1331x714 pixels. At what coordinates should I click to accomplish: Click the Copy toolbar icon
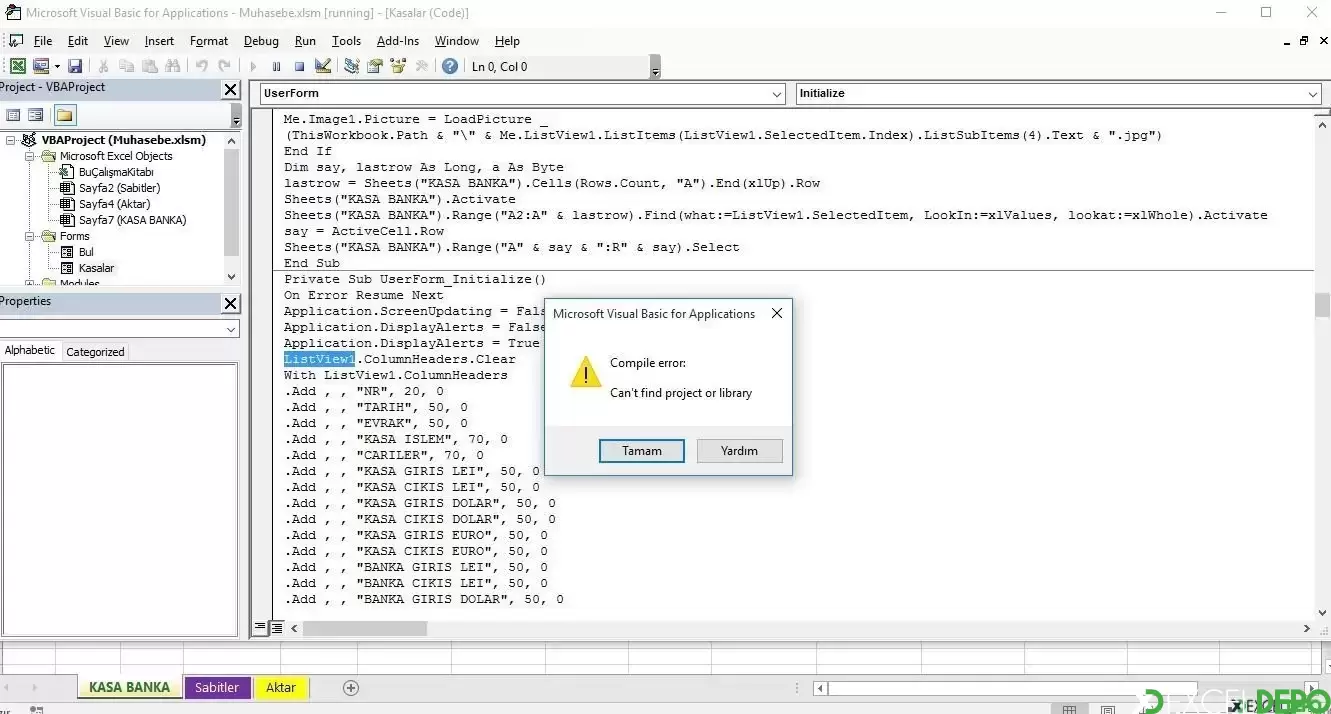(126, 66)
